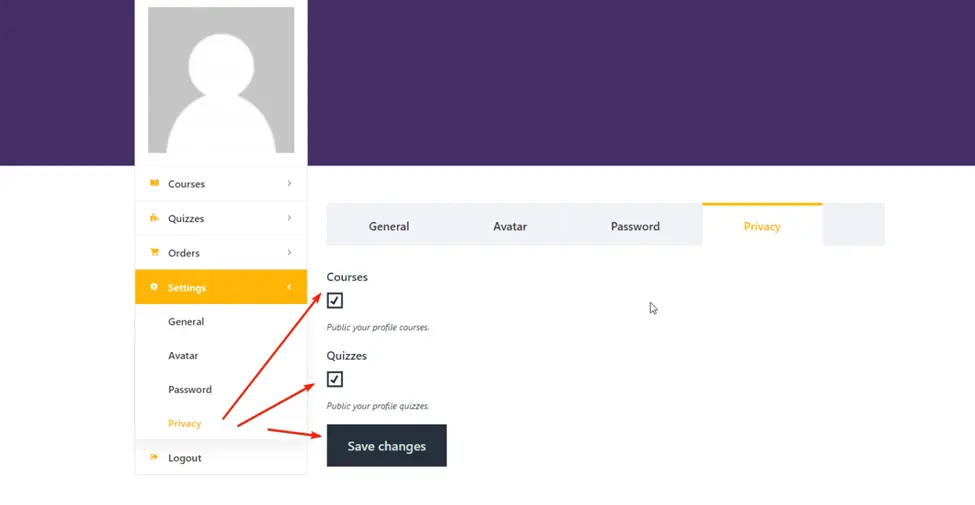Click the Settings sidebar menu label
The image size is (975, 505).
point(187,287)
